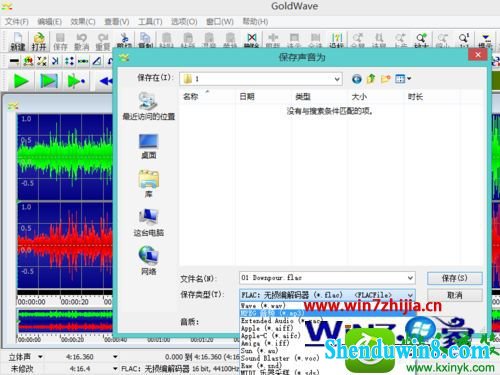The width and height of the screenshot is (500, 375).
Task: Open 这台电脑 (This PC) in dialog sidebar
Action: point(149,222)
